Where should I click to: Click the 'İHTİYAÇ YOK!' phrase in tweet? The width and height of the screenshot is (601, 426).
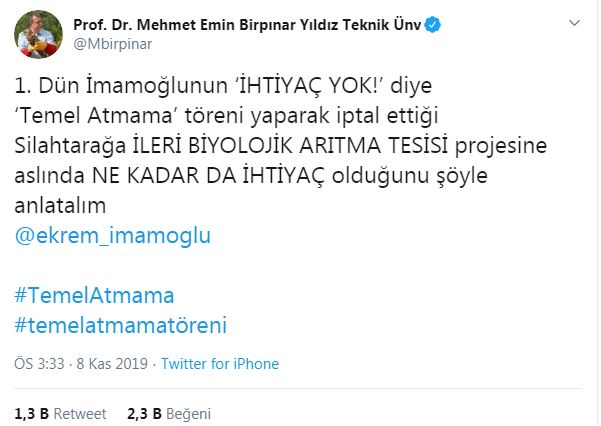[310, 86]
